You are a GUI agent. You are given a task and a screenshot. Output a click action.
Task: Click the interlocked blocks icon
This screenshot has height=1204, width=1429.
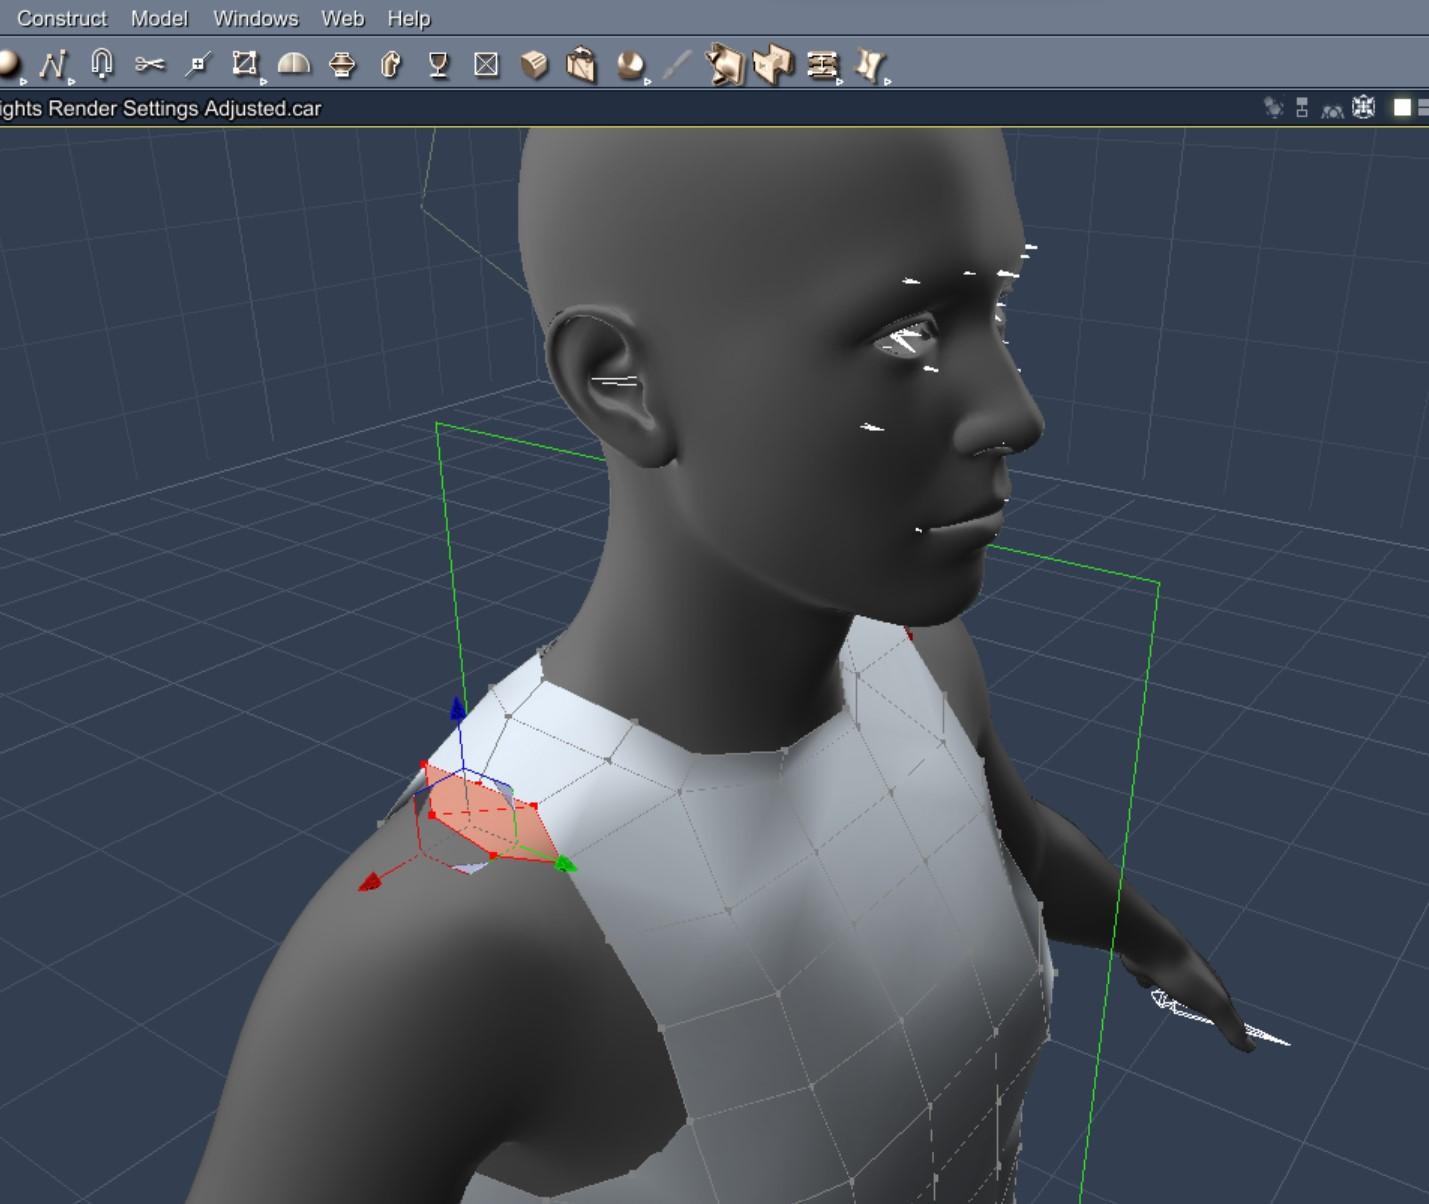tap(773, 65)
